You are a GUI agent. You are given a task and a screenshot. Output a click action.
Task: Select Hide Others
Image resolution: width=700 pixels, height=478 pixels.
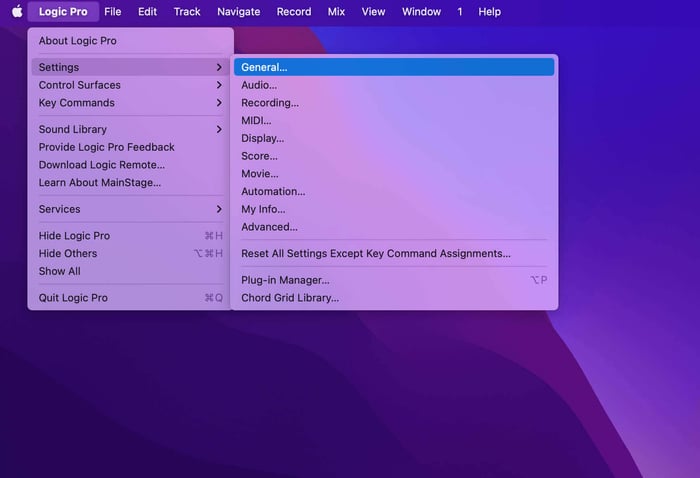coord(130,254)
